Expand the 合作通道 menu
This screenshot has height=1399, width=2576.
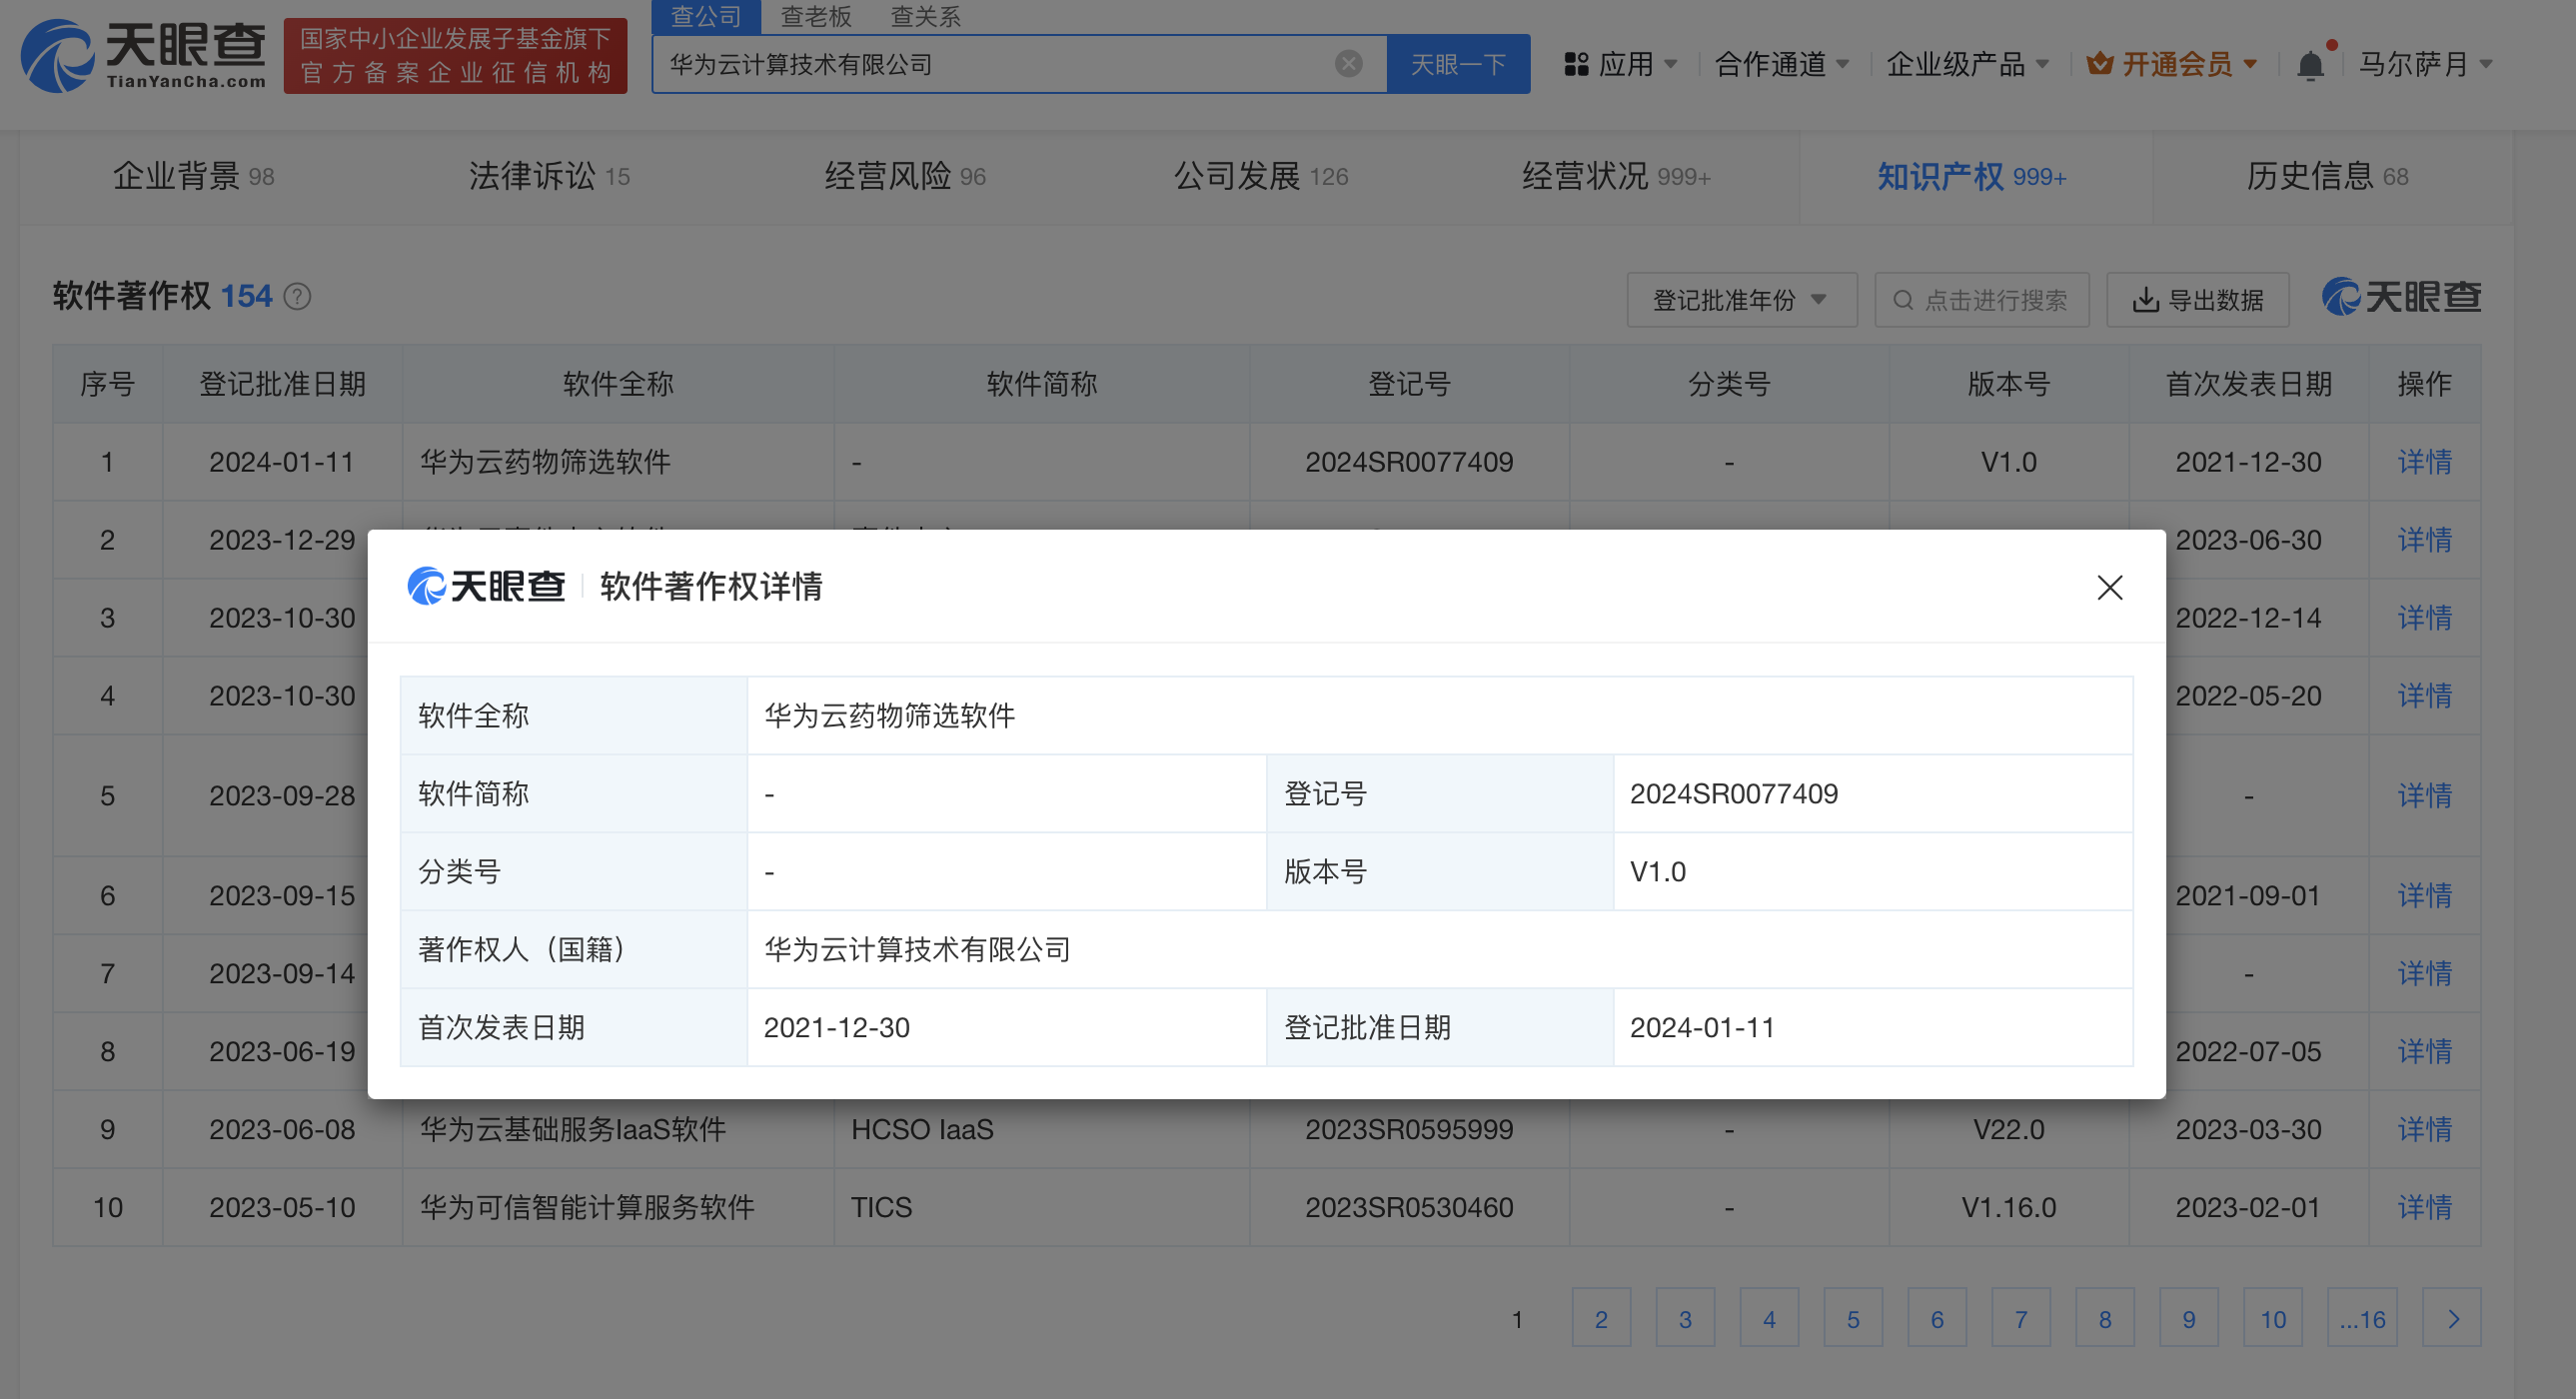pos(1781,65)
